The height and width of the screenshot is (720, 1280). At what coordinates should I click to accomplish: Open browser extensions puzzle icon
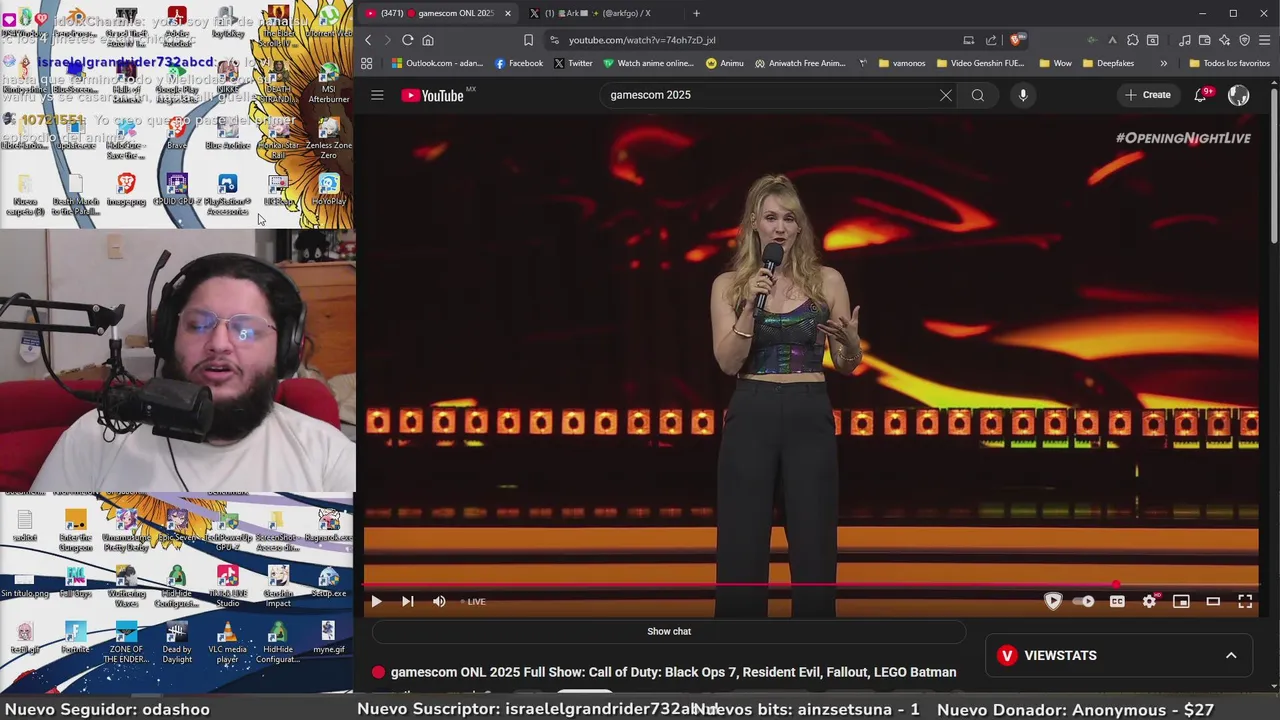coord(1132,40)
